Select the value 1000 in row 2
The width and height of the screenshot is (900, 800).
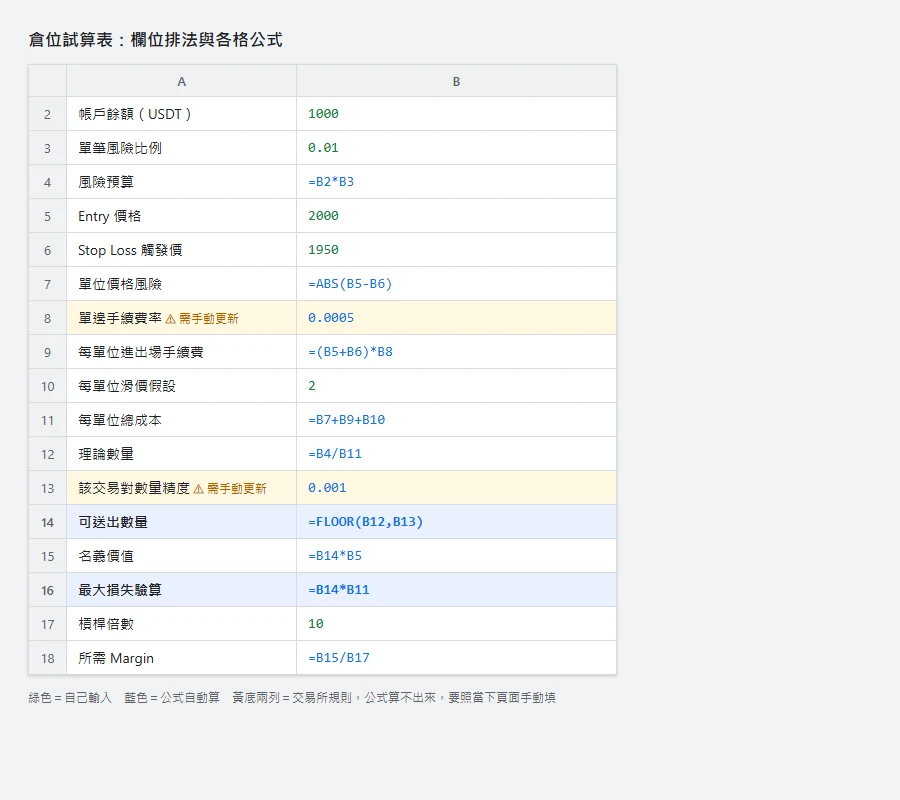pyautogui.click(x=456, y=114)
